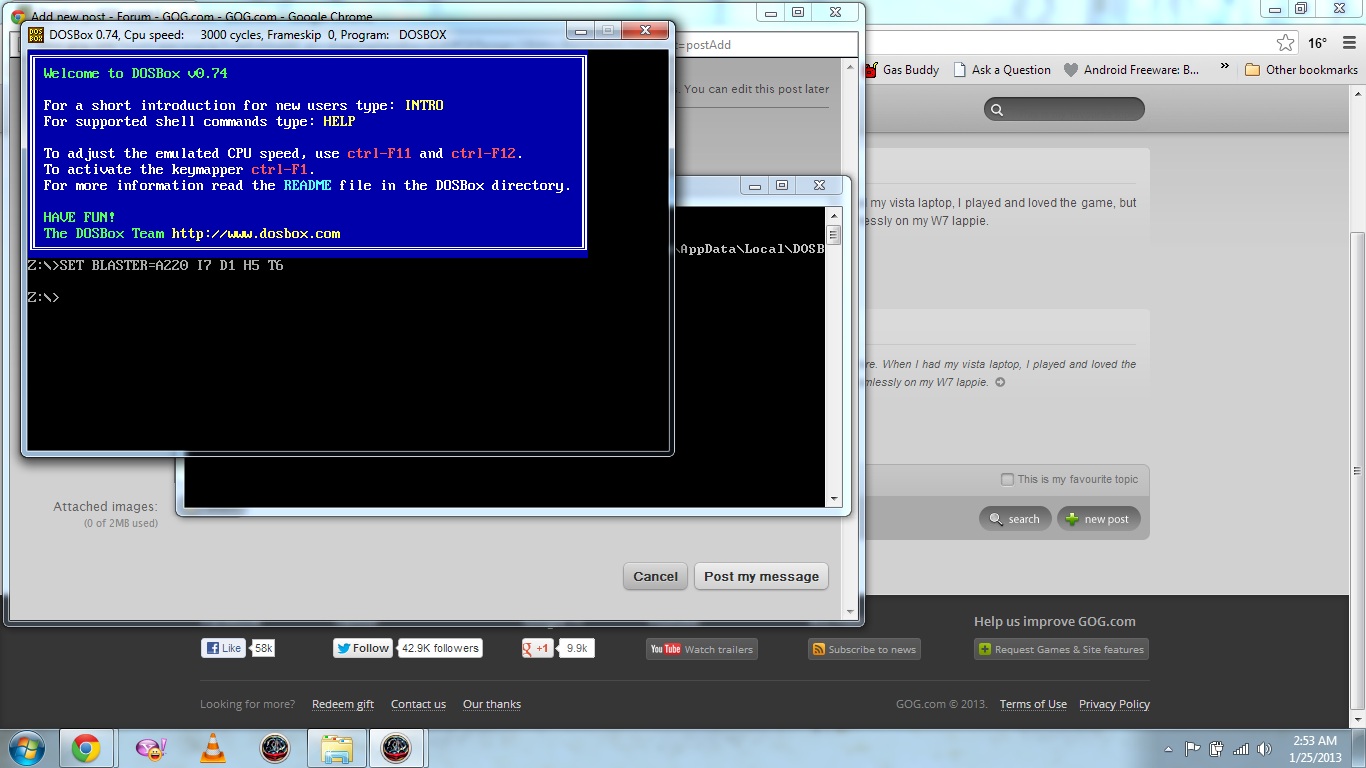Switch to Chrome in the taskbar
This screenshot has width=1366, height=768.
86,748
